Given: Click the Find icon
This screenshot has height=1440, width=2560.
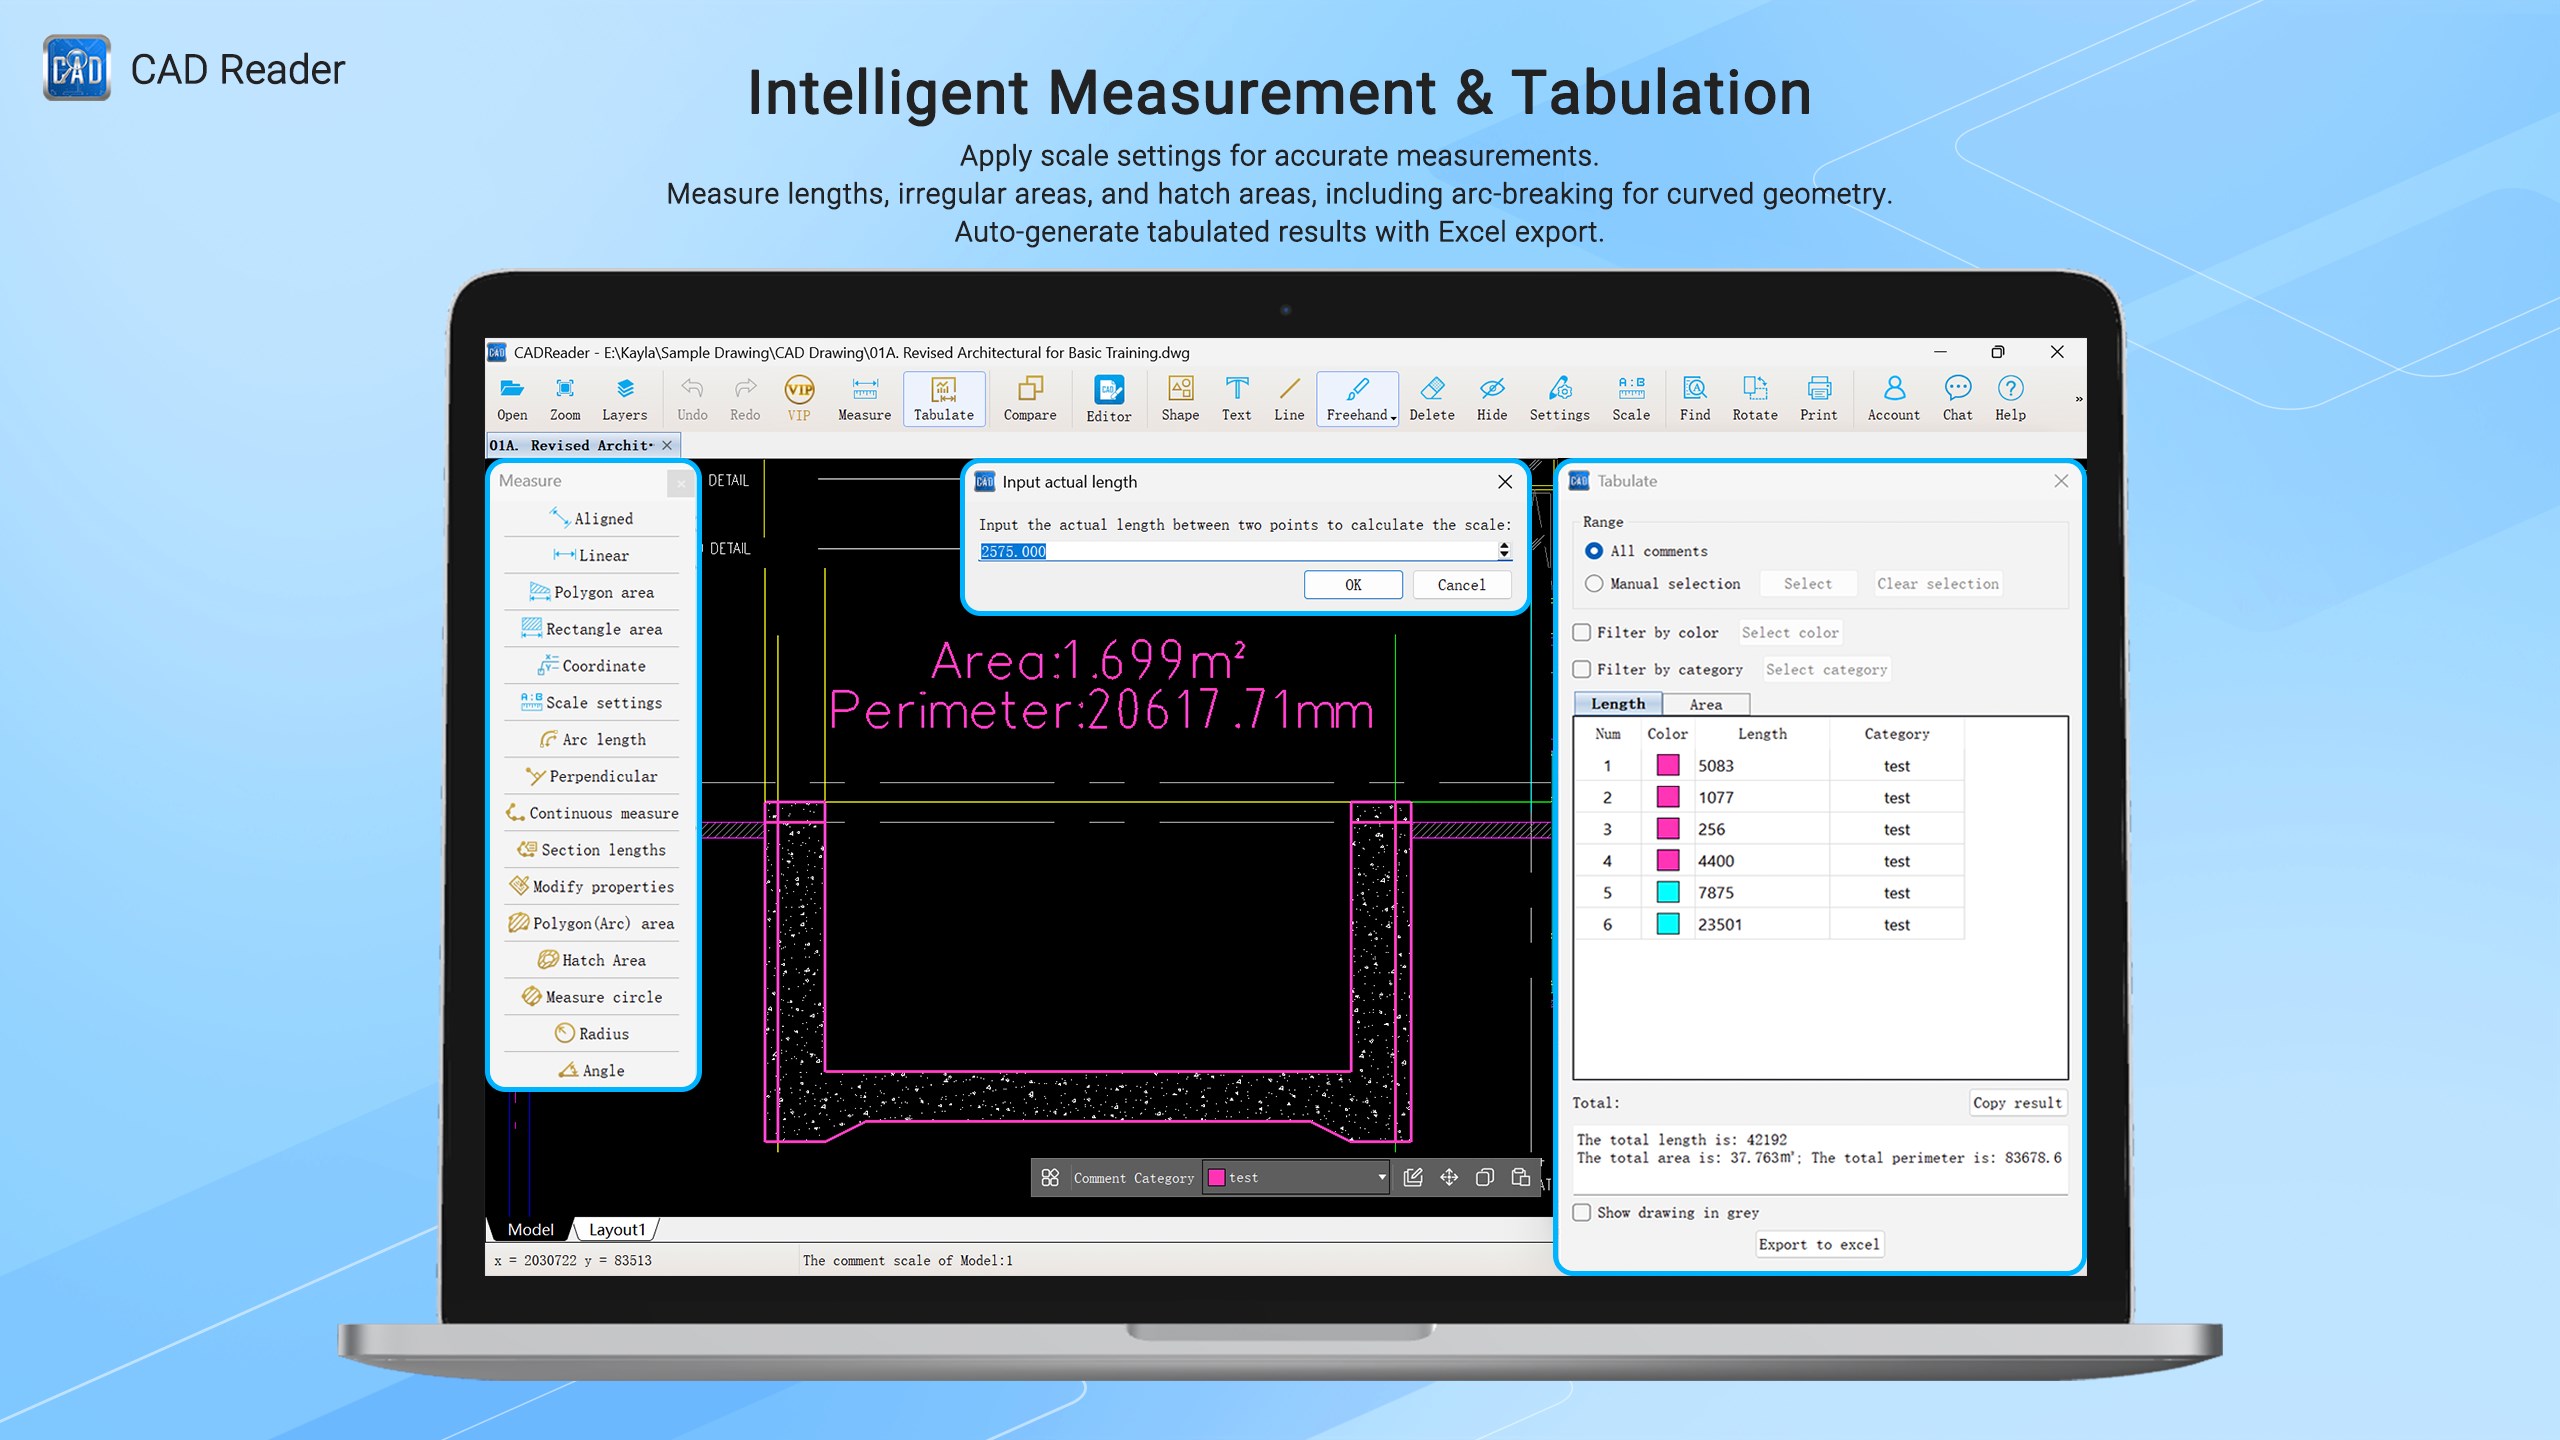Looking at the screenshot, I should 1694,399.
